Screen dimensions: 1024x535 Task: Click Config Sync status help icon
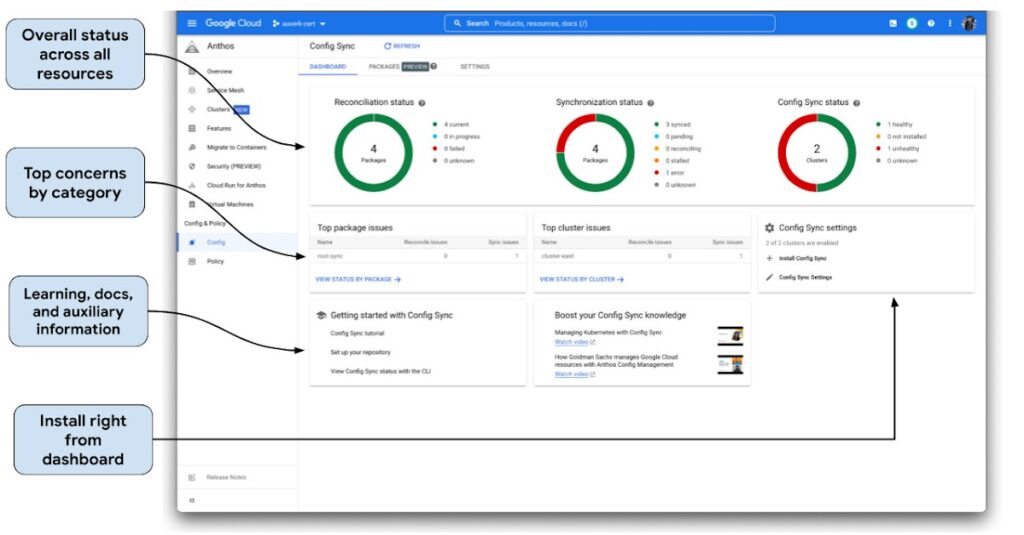[x=856, y=103]
